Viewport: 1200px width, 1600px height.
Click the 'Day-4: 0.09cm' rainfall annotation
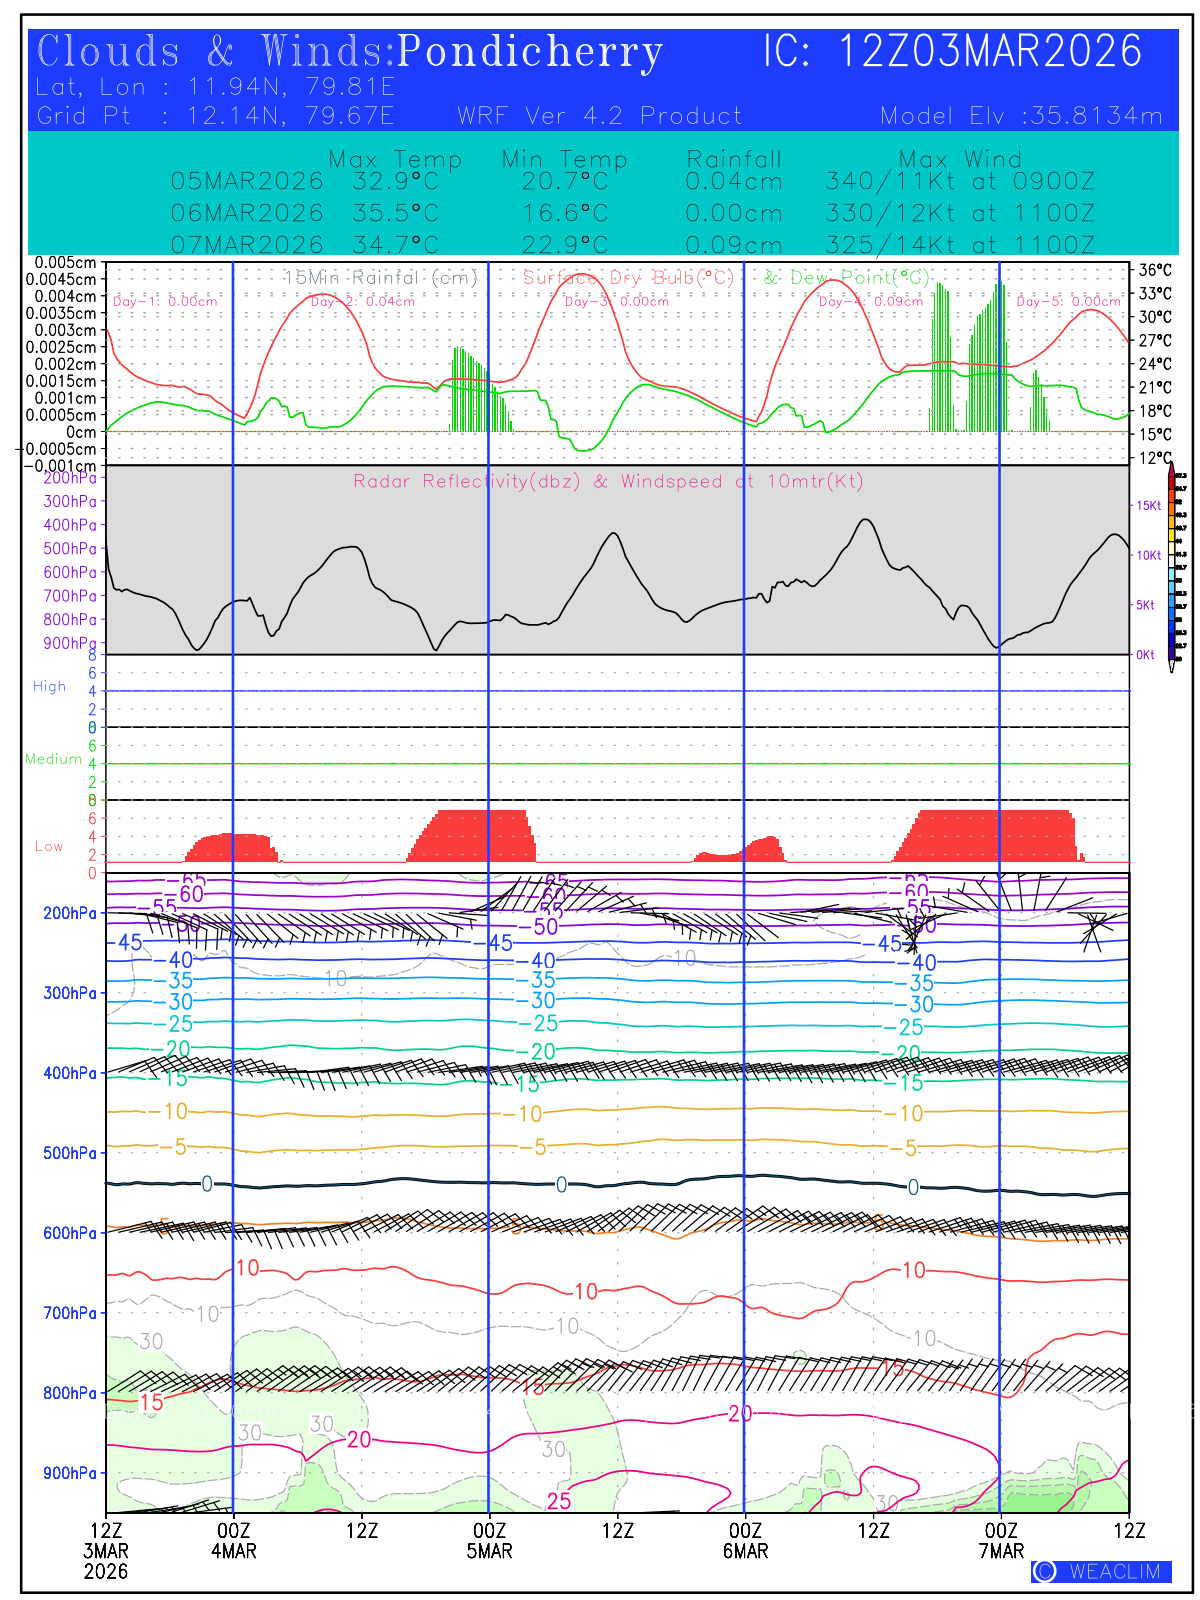[870, 301]
